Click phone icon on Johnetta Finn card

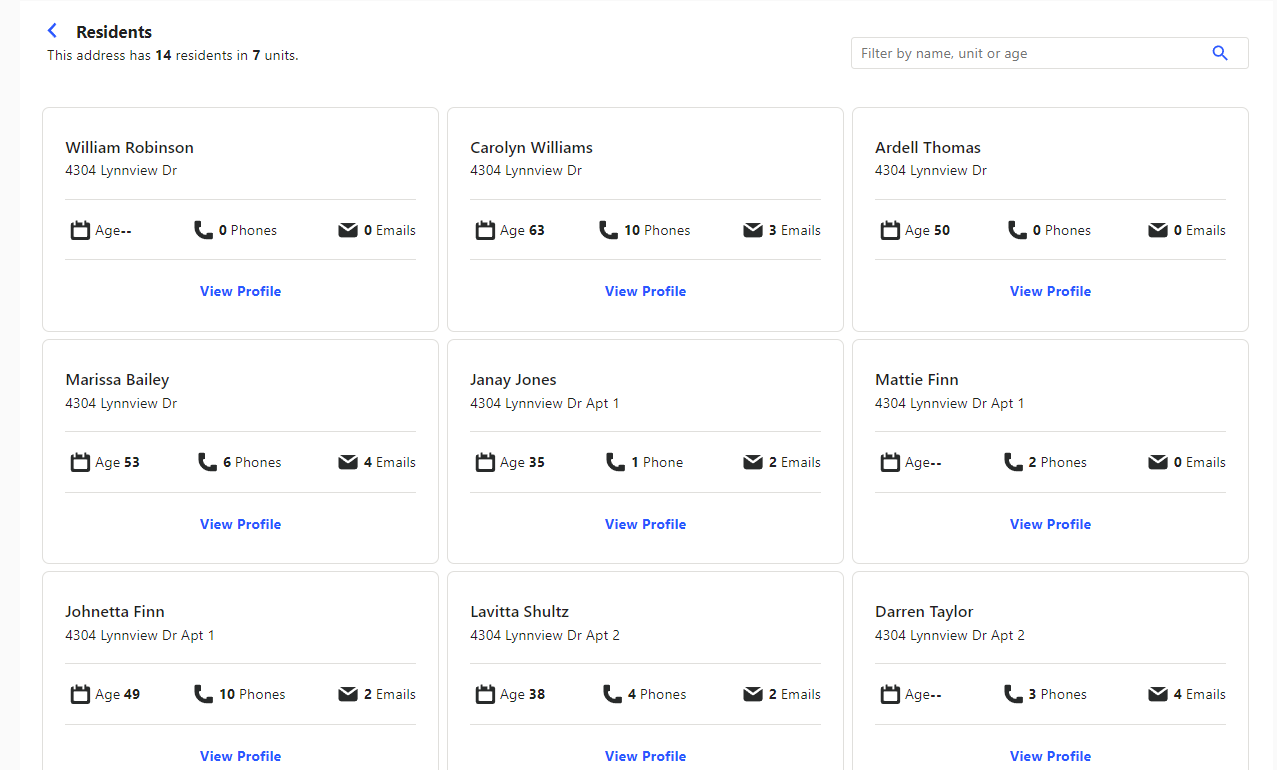pos(204,694)
